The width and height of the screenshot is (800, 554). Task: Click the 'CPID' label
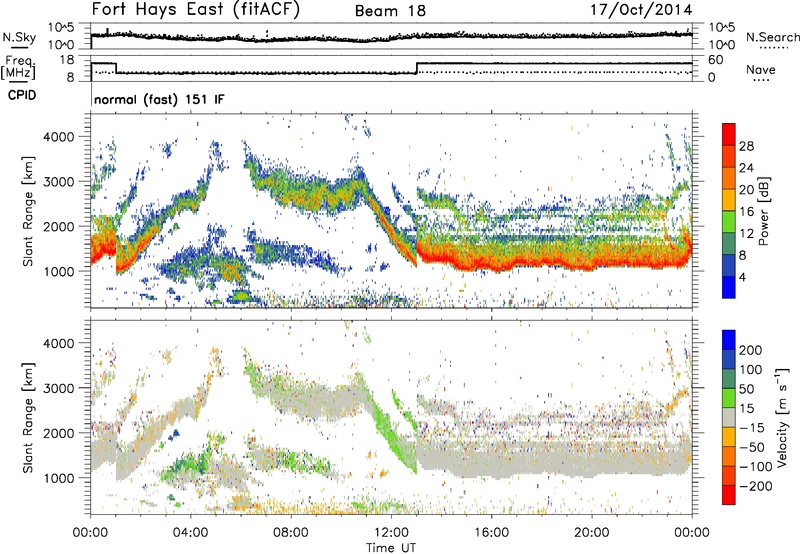click(22, 95)
